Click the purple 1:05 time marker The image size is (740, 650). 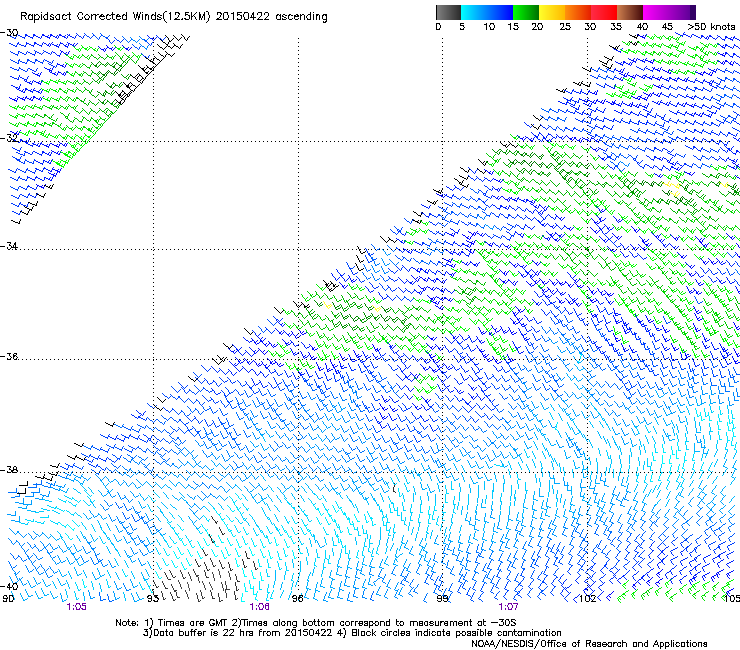point(76,607)
